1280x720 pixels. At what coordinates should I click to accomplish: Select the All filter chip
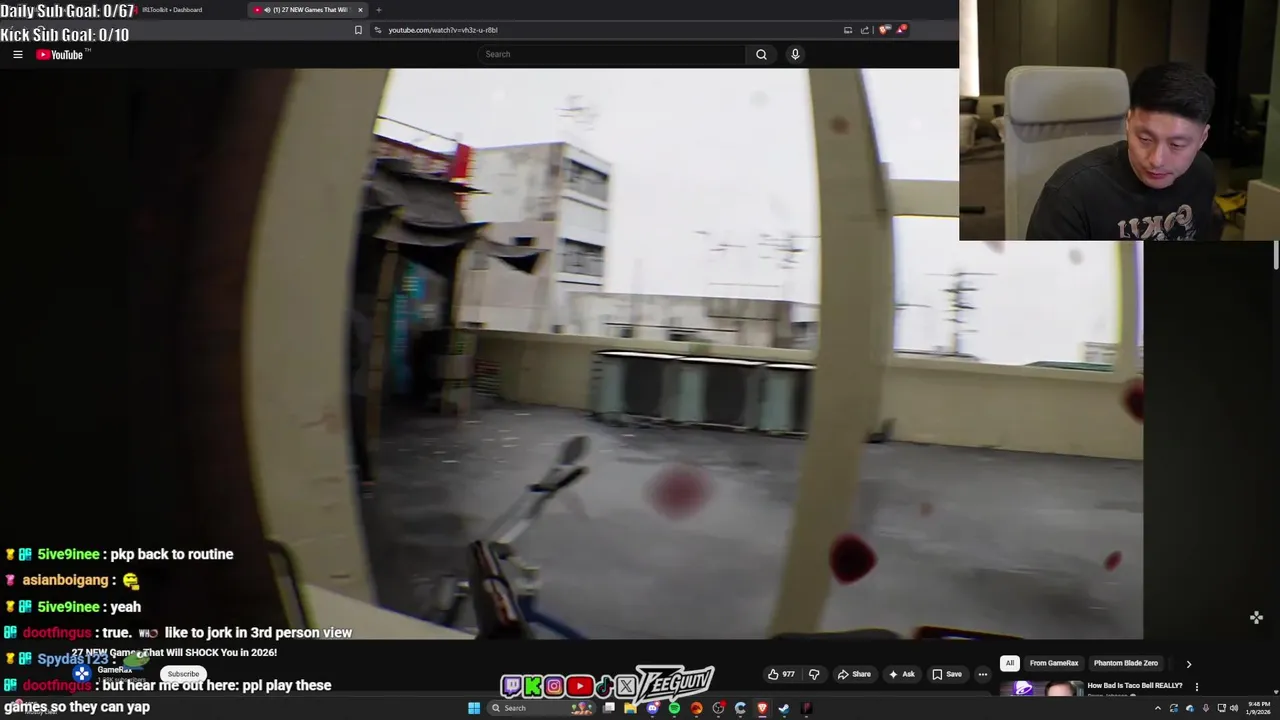(1010, 663)
